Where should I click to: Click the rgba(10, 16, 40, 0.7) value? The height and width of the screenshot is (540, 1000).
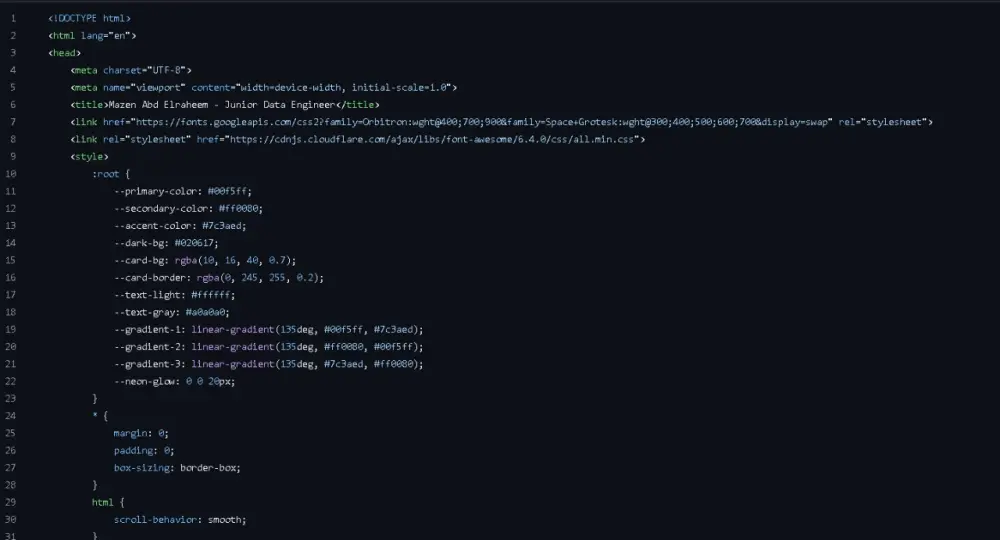click(x=238, y=261)
